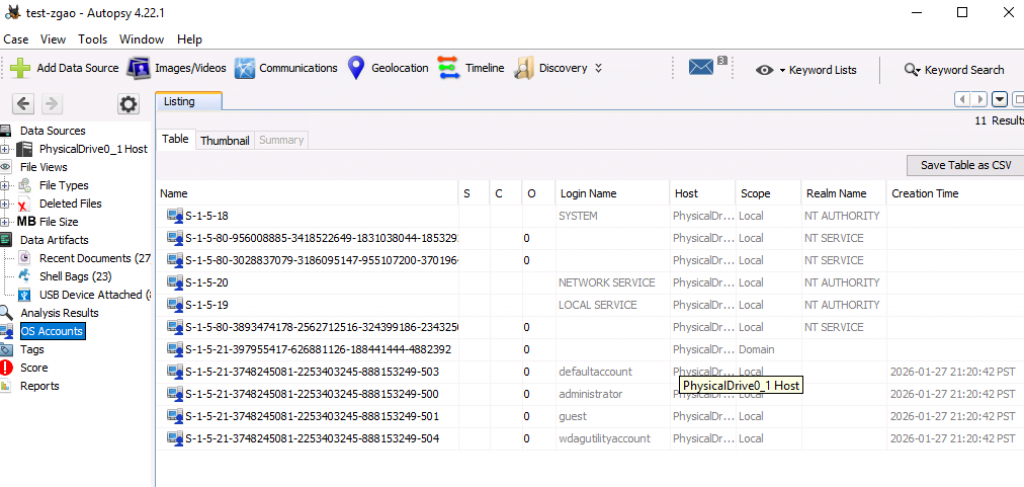Click the mail notifications envelope icon
Screen dimensions: 1024x487
[702, 68]
